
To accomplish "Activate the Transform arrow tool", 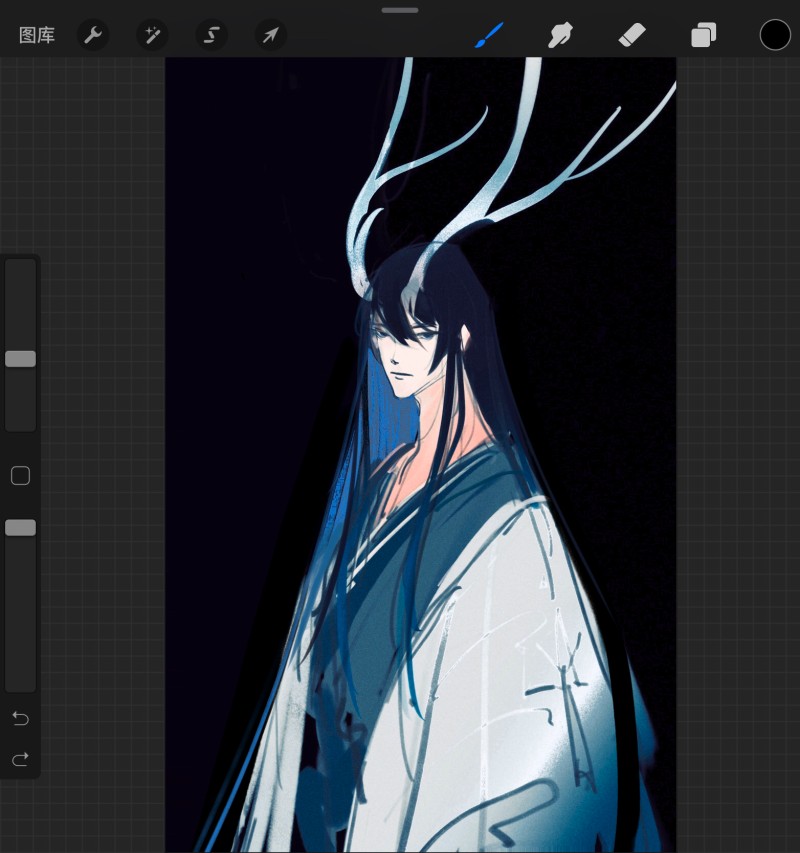I will tap(270, 35).
